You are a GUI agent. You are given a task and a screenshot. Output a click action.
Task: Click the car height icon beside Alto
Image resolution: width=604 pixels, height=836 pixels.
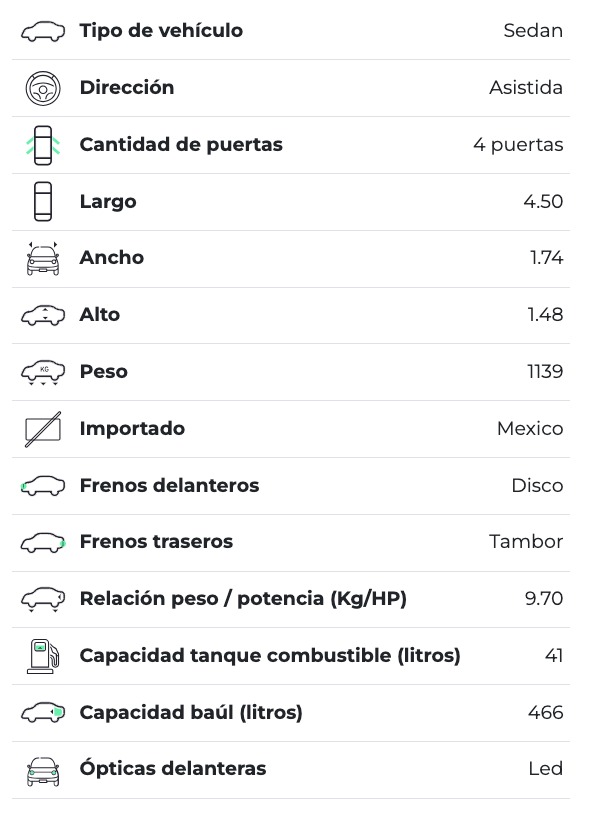tap(42, 315)
